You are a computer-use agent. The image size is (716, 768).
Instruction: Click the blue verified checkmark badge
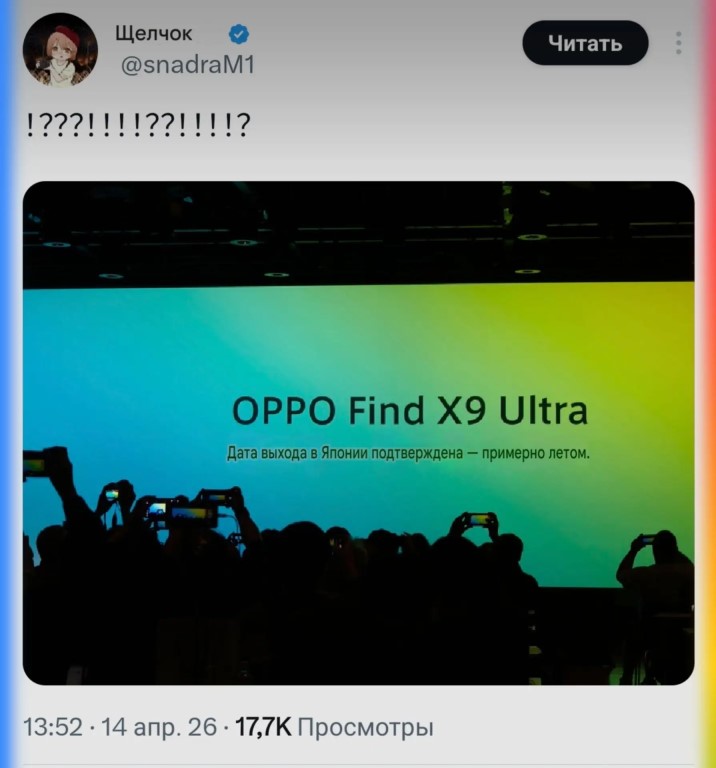[239, 34]
